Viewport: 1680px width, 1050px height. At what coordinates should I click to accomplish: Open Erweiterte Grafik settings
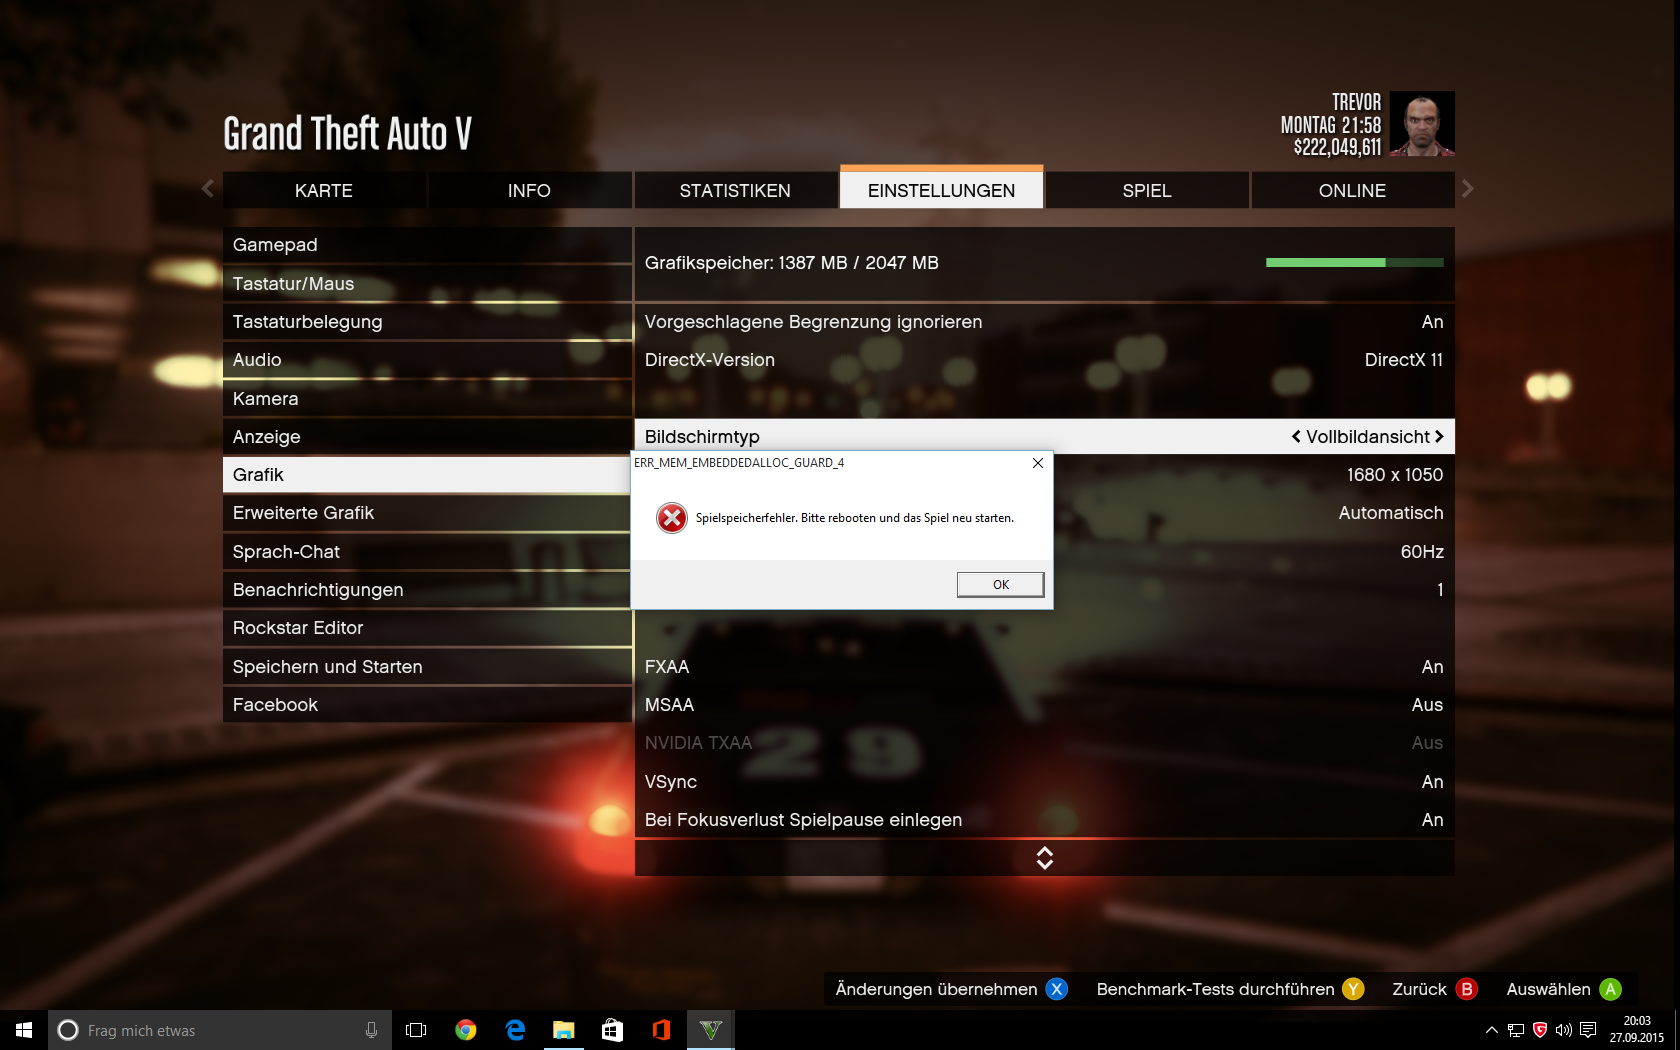pos(427,513)
